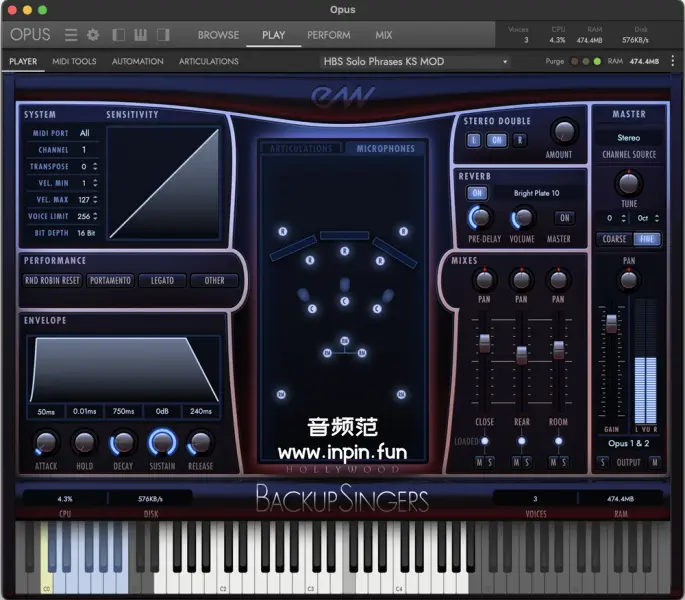Toggle the left sidebar panel icon
The height and width of the screenshot is (600, 685).
119,35
